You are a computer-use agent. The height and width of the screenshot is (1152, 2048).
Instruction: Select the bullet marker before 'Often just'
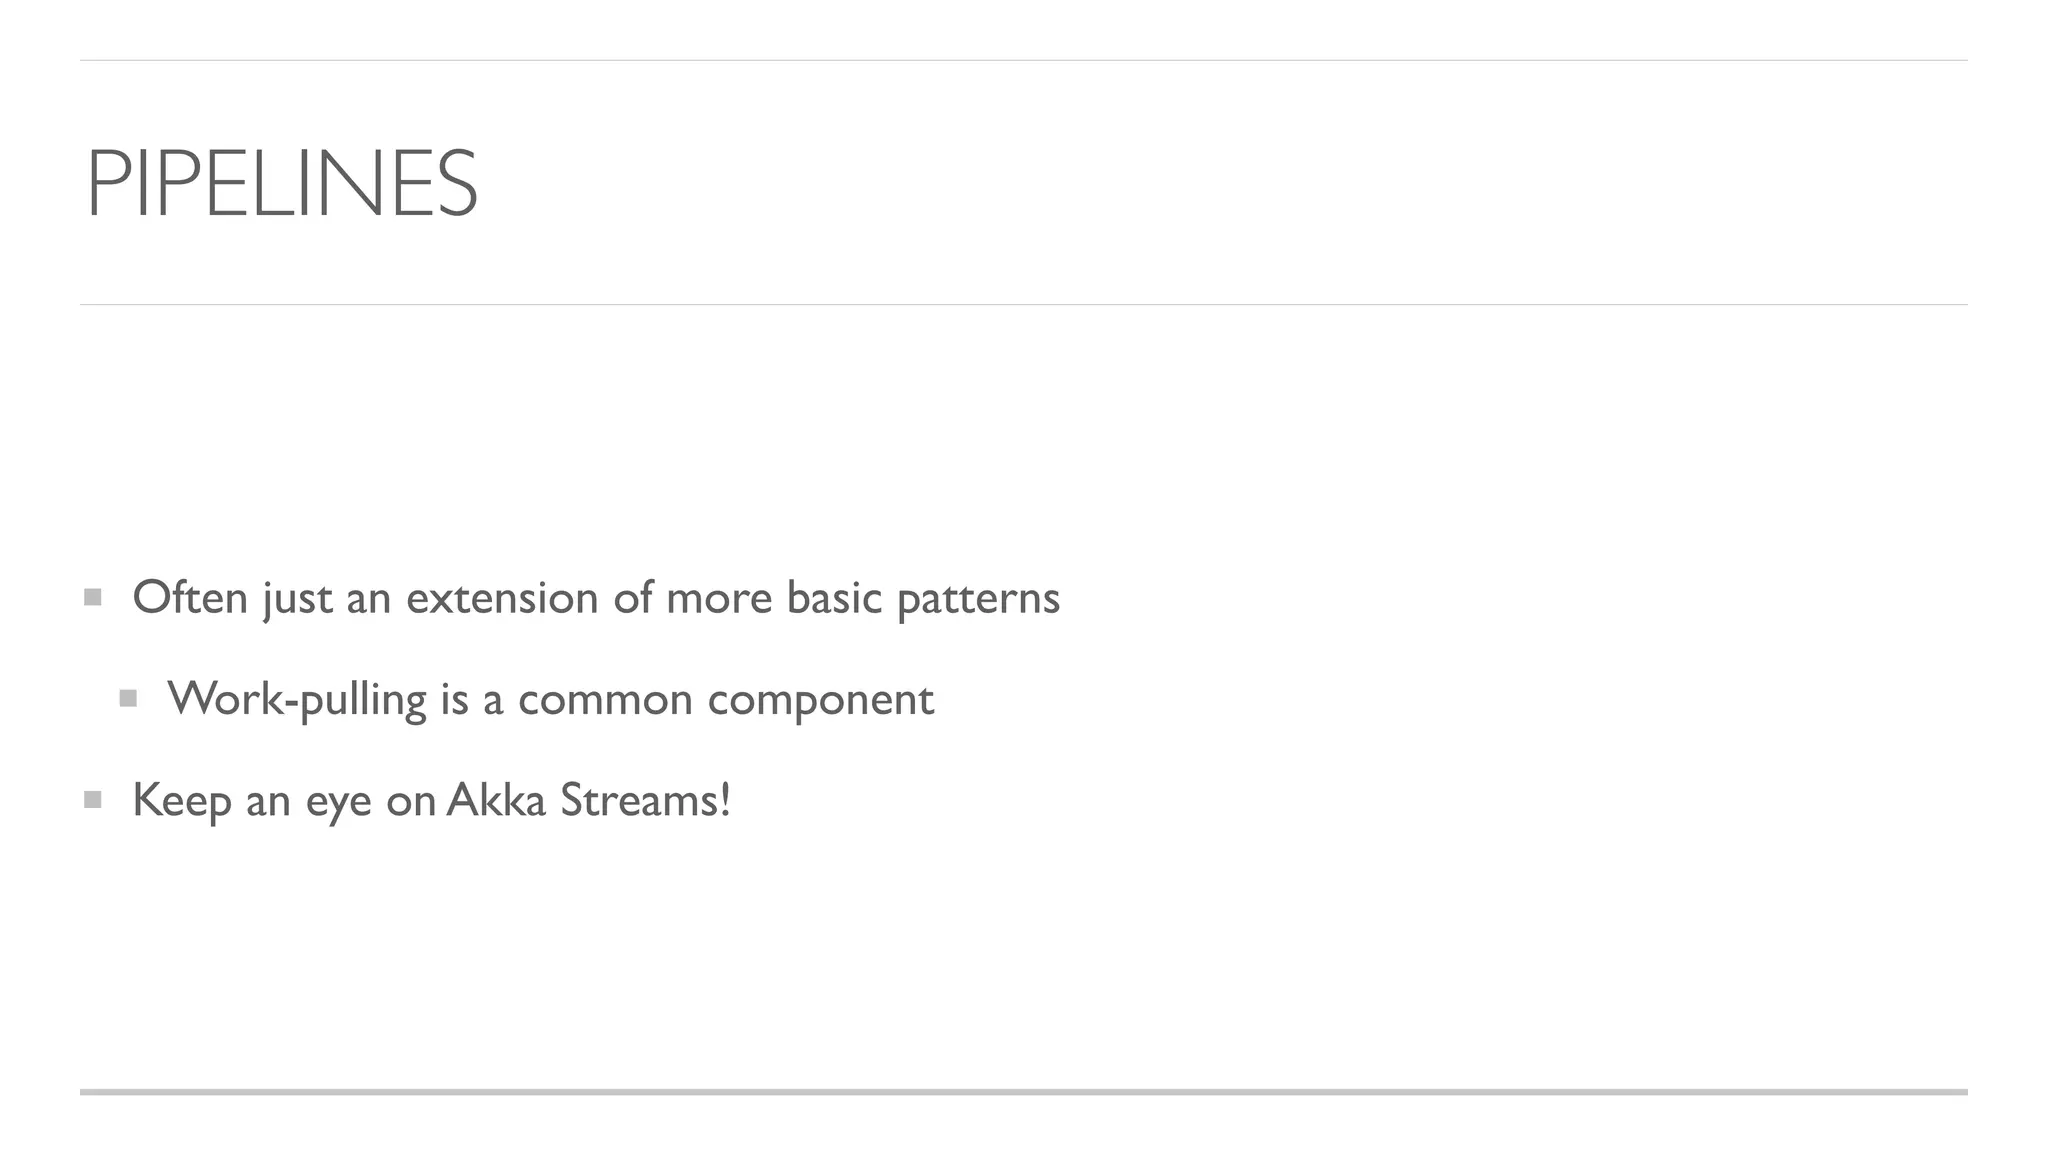tap(93, 598)
